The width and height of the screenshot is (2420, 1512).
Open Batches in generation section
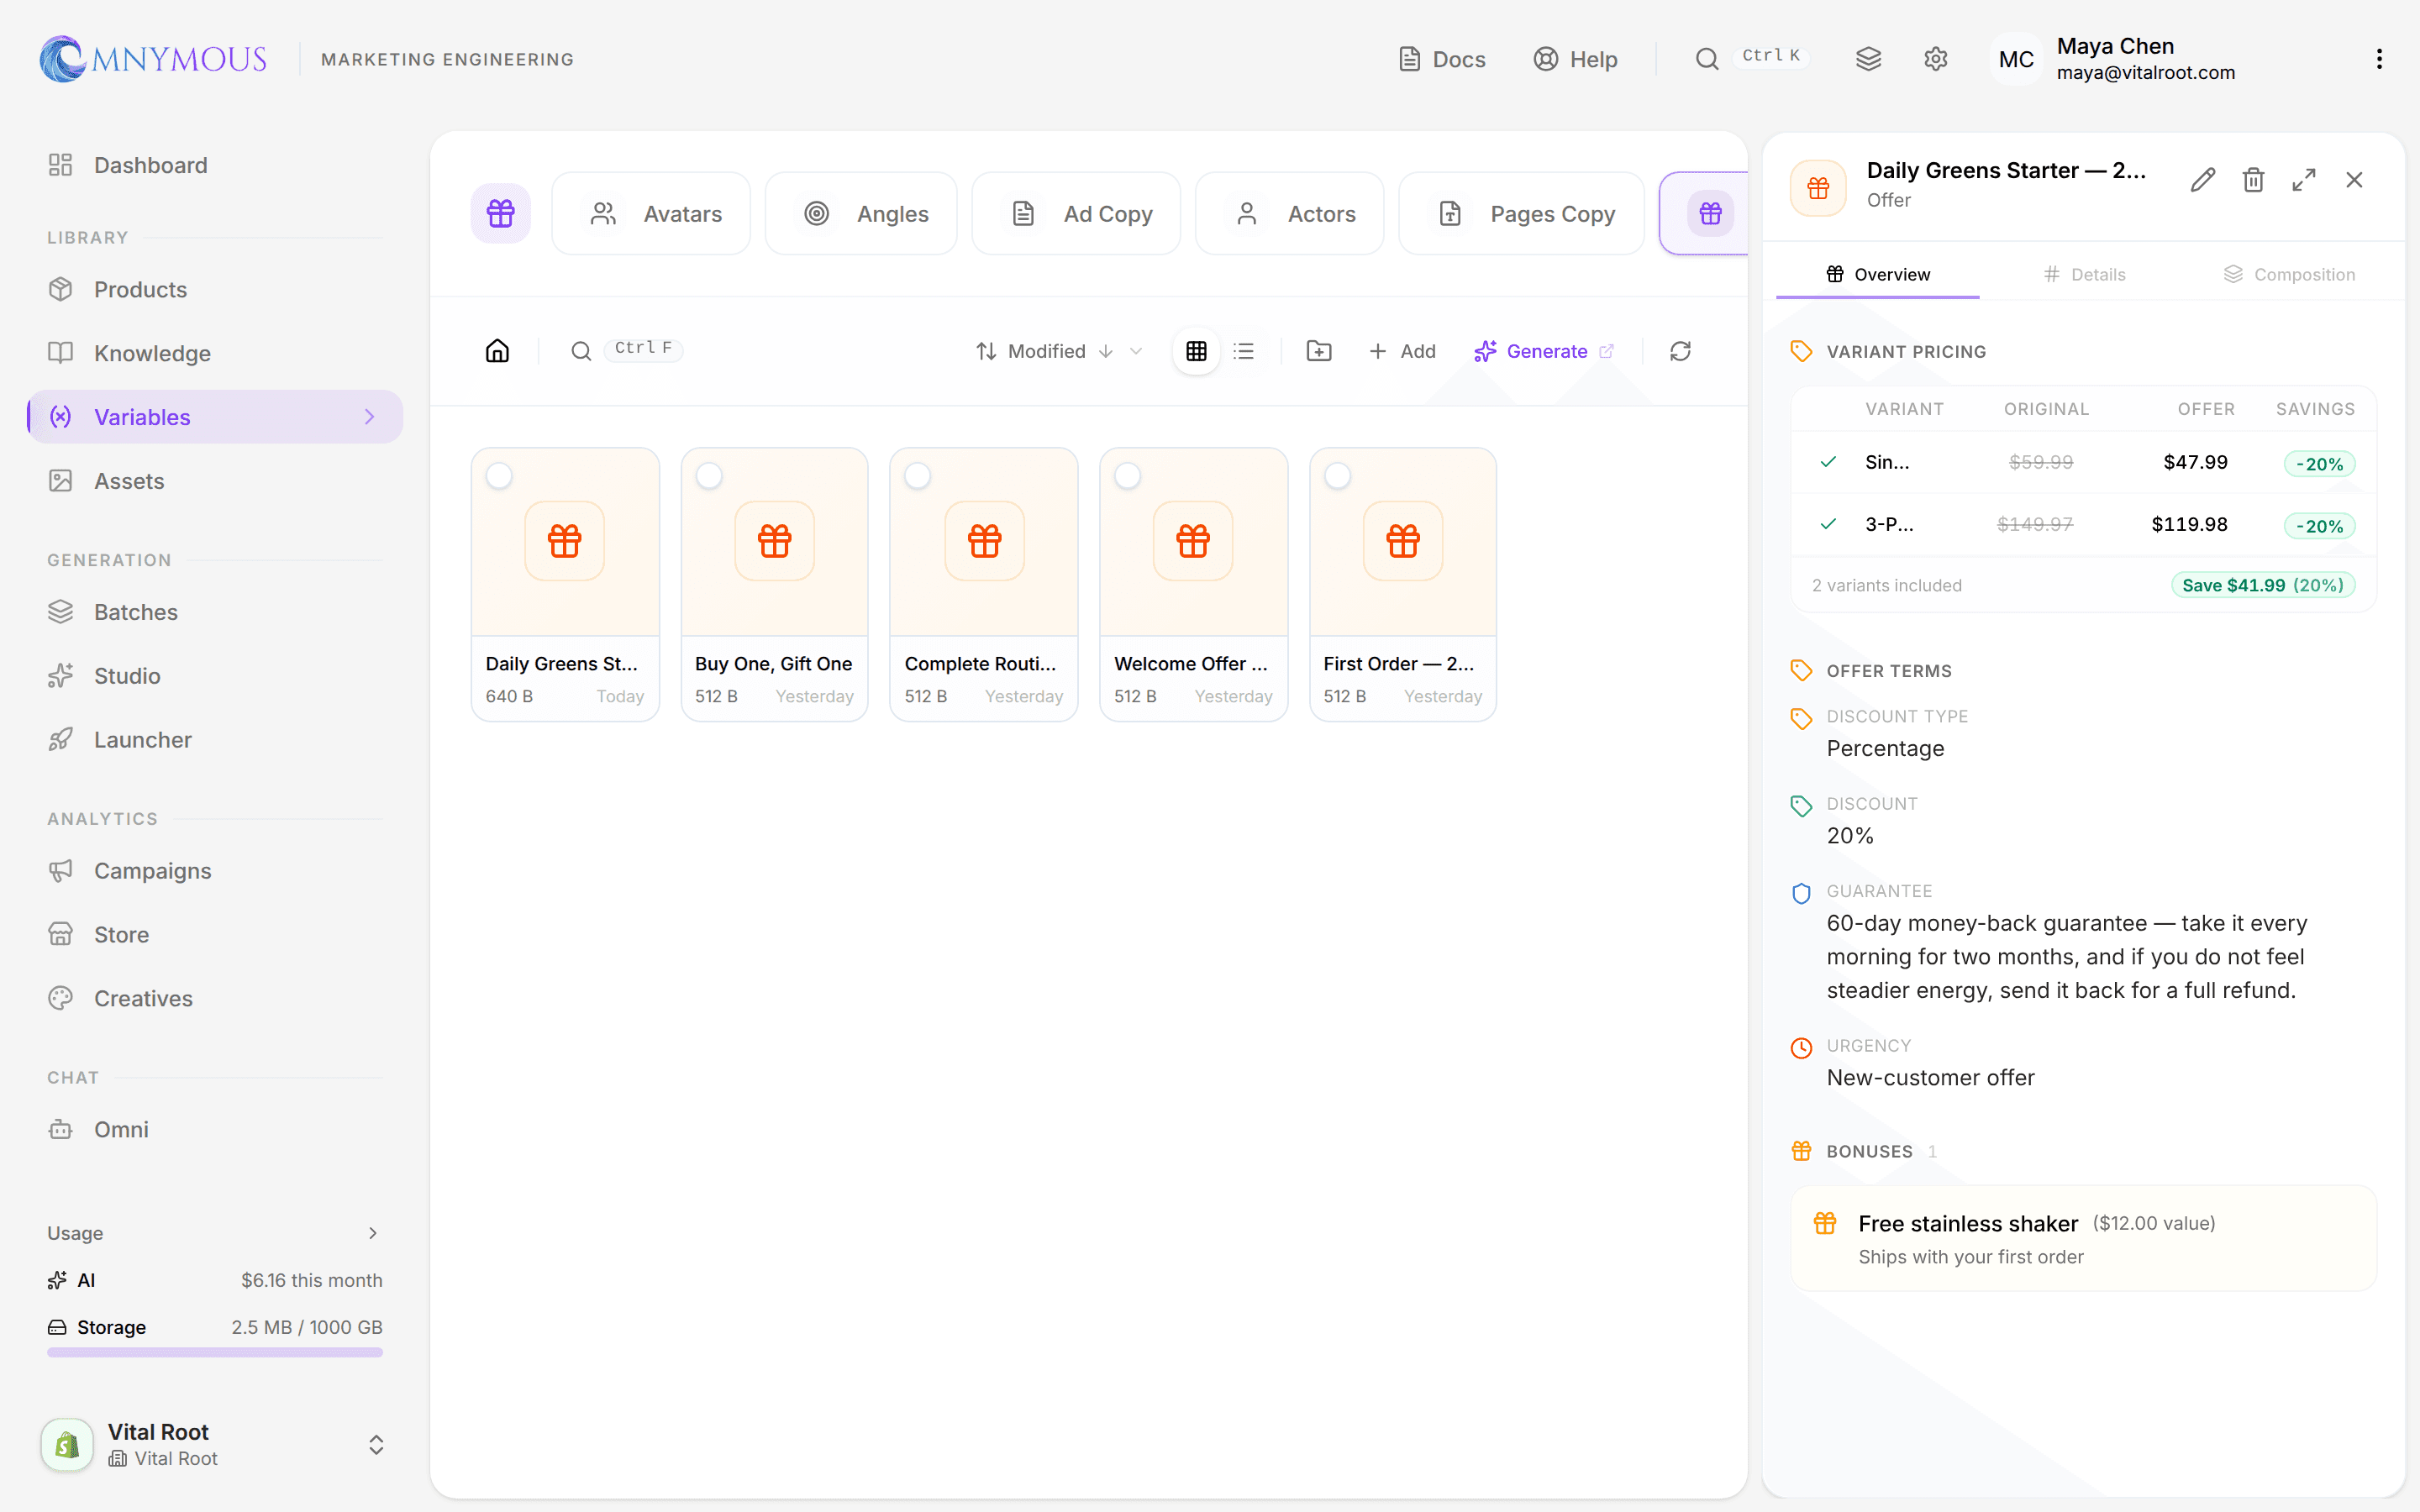coord(215,612)
